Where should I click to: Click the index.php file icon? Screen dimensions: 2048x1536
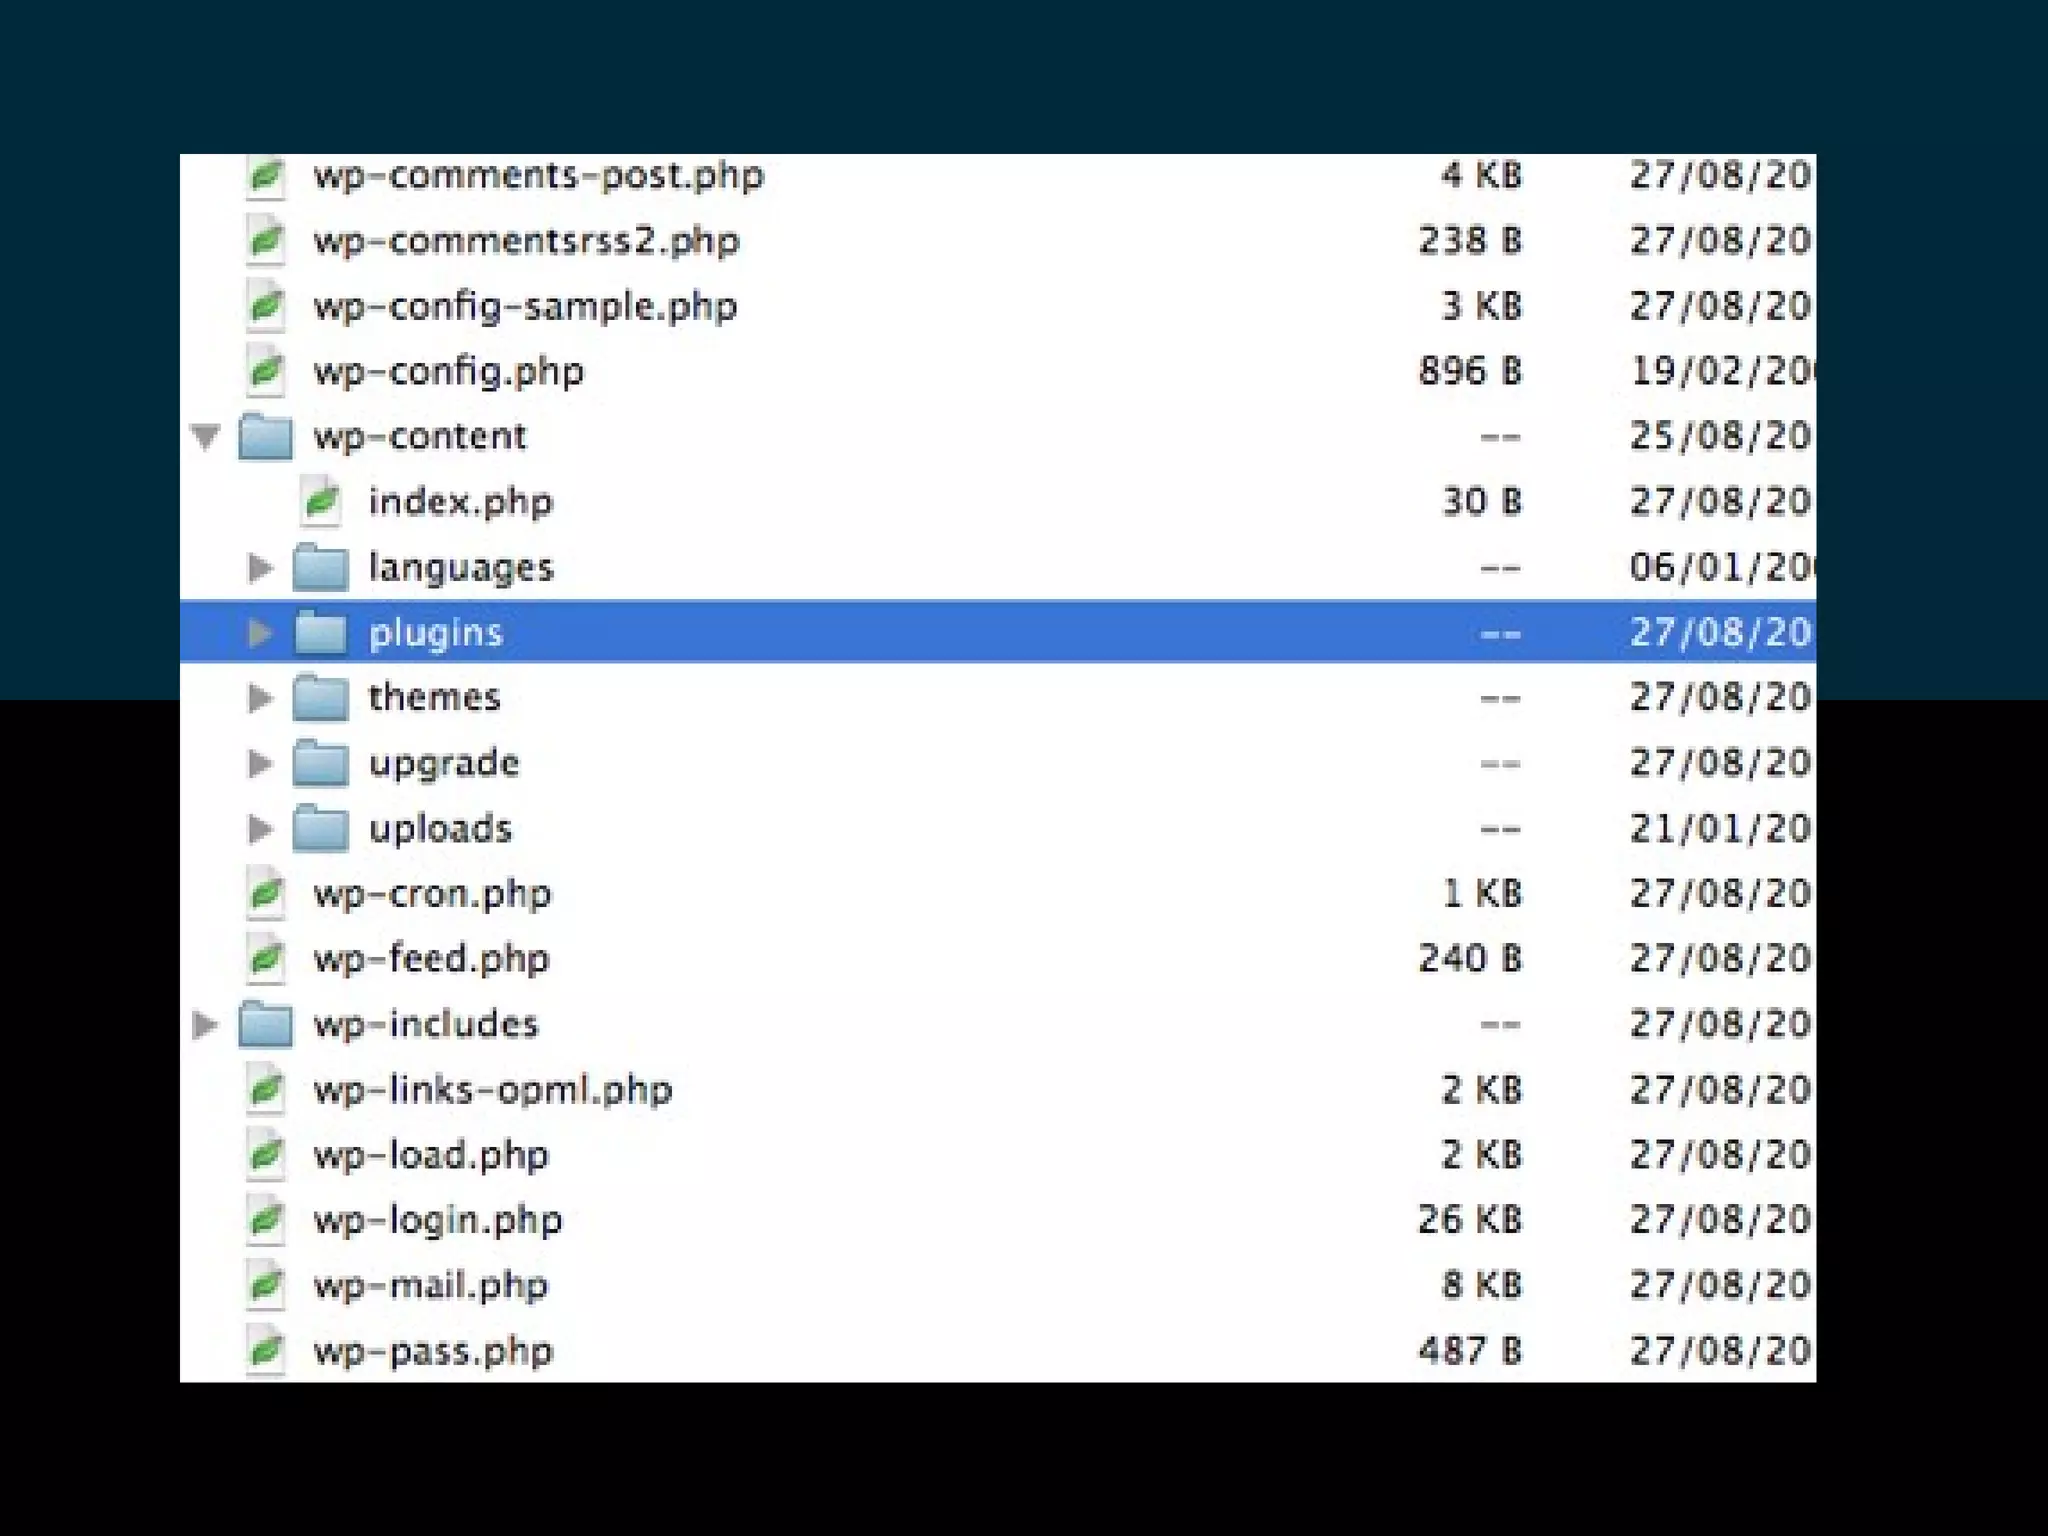321,502
